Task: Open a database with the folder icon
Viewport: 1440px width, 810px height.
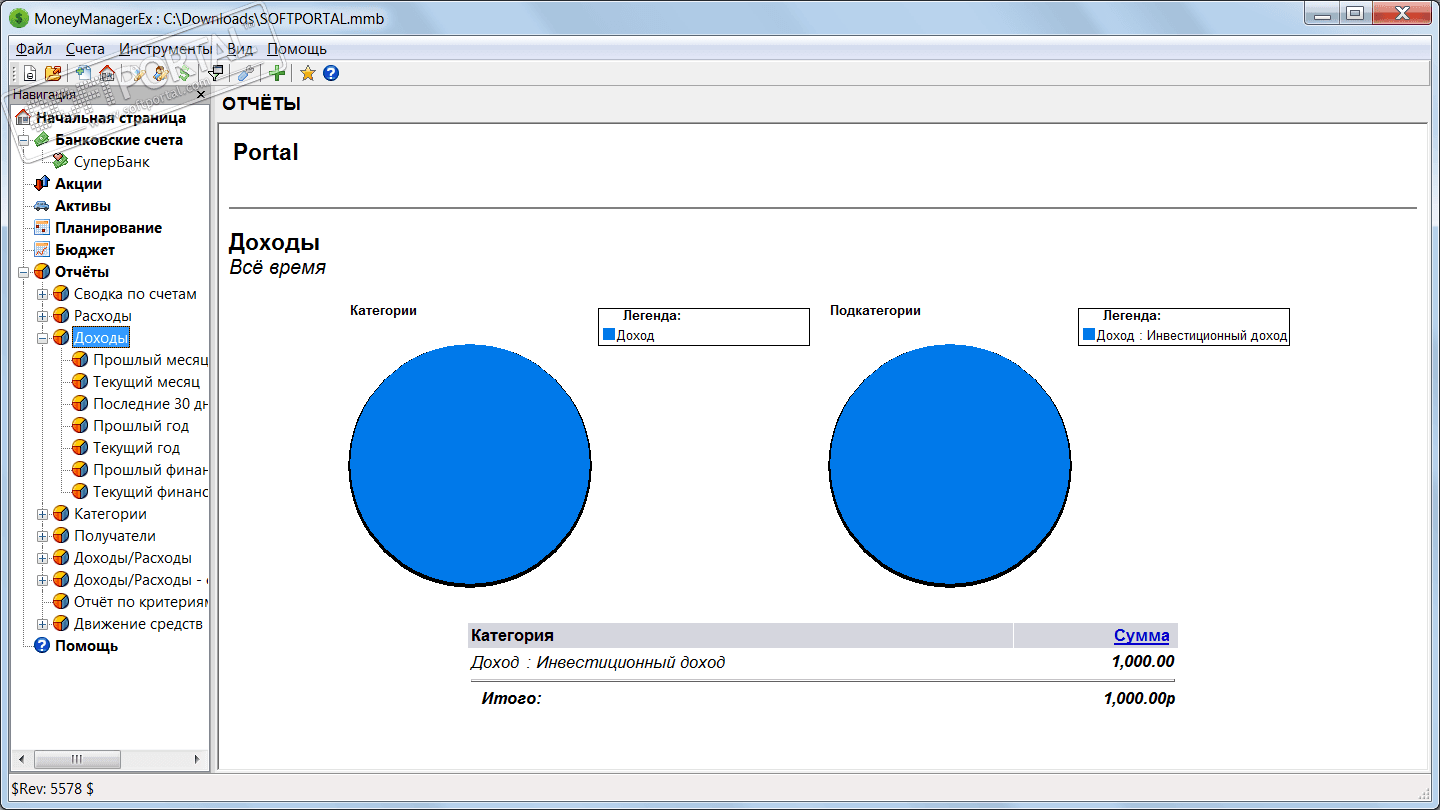Action: (53, 73)
